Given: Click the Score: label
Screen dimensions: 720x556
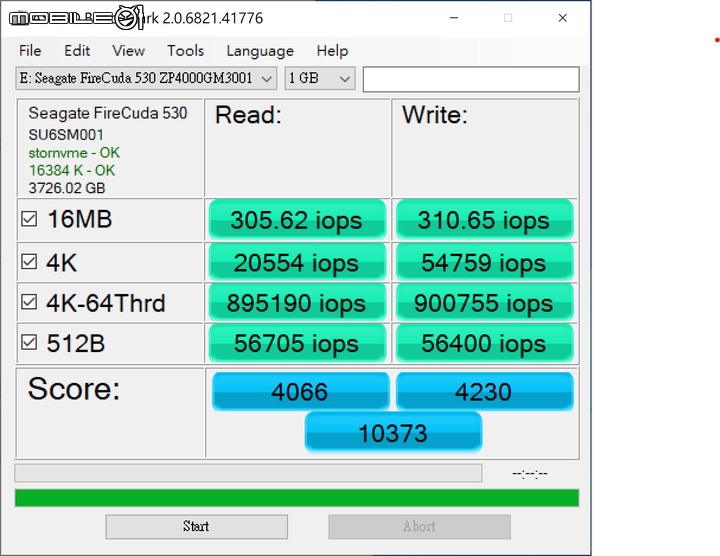Looking at the screenshot, I should click(x=74, y=389).
